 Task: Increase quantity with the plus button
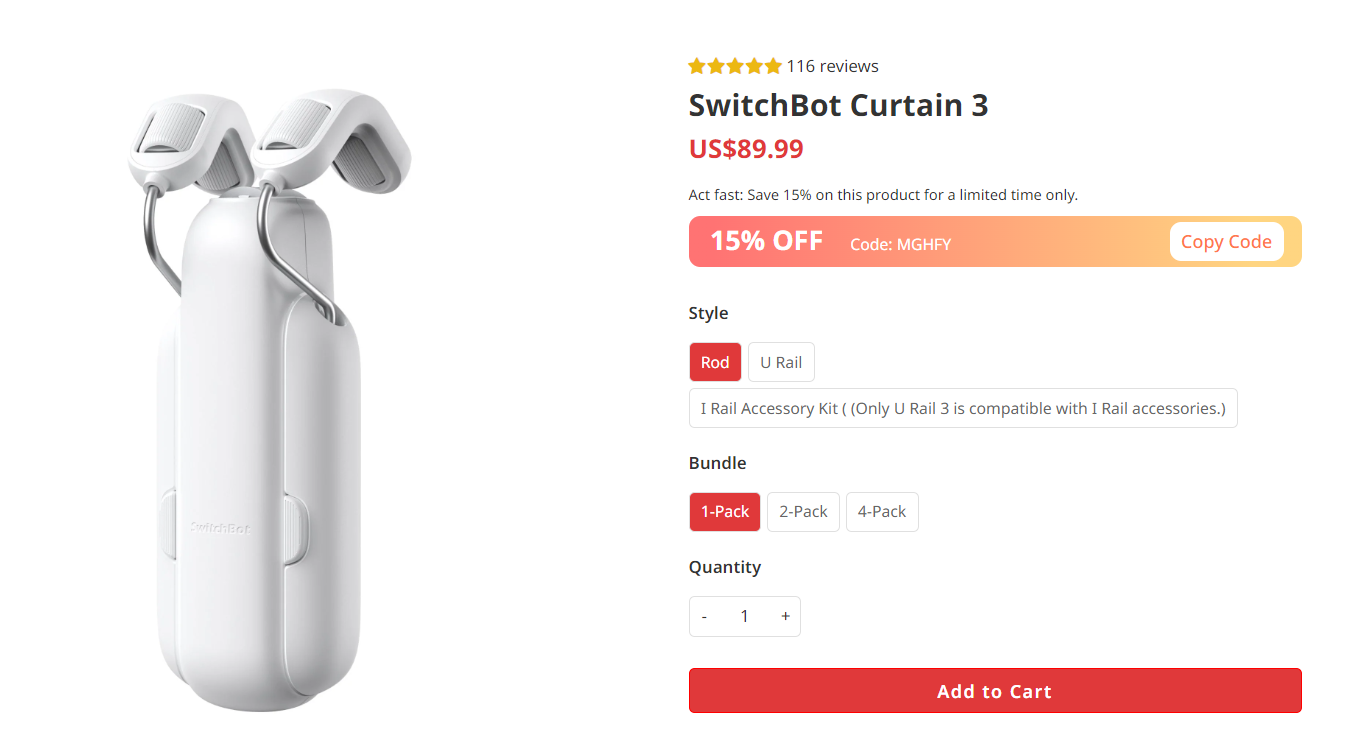coord(785,617)
